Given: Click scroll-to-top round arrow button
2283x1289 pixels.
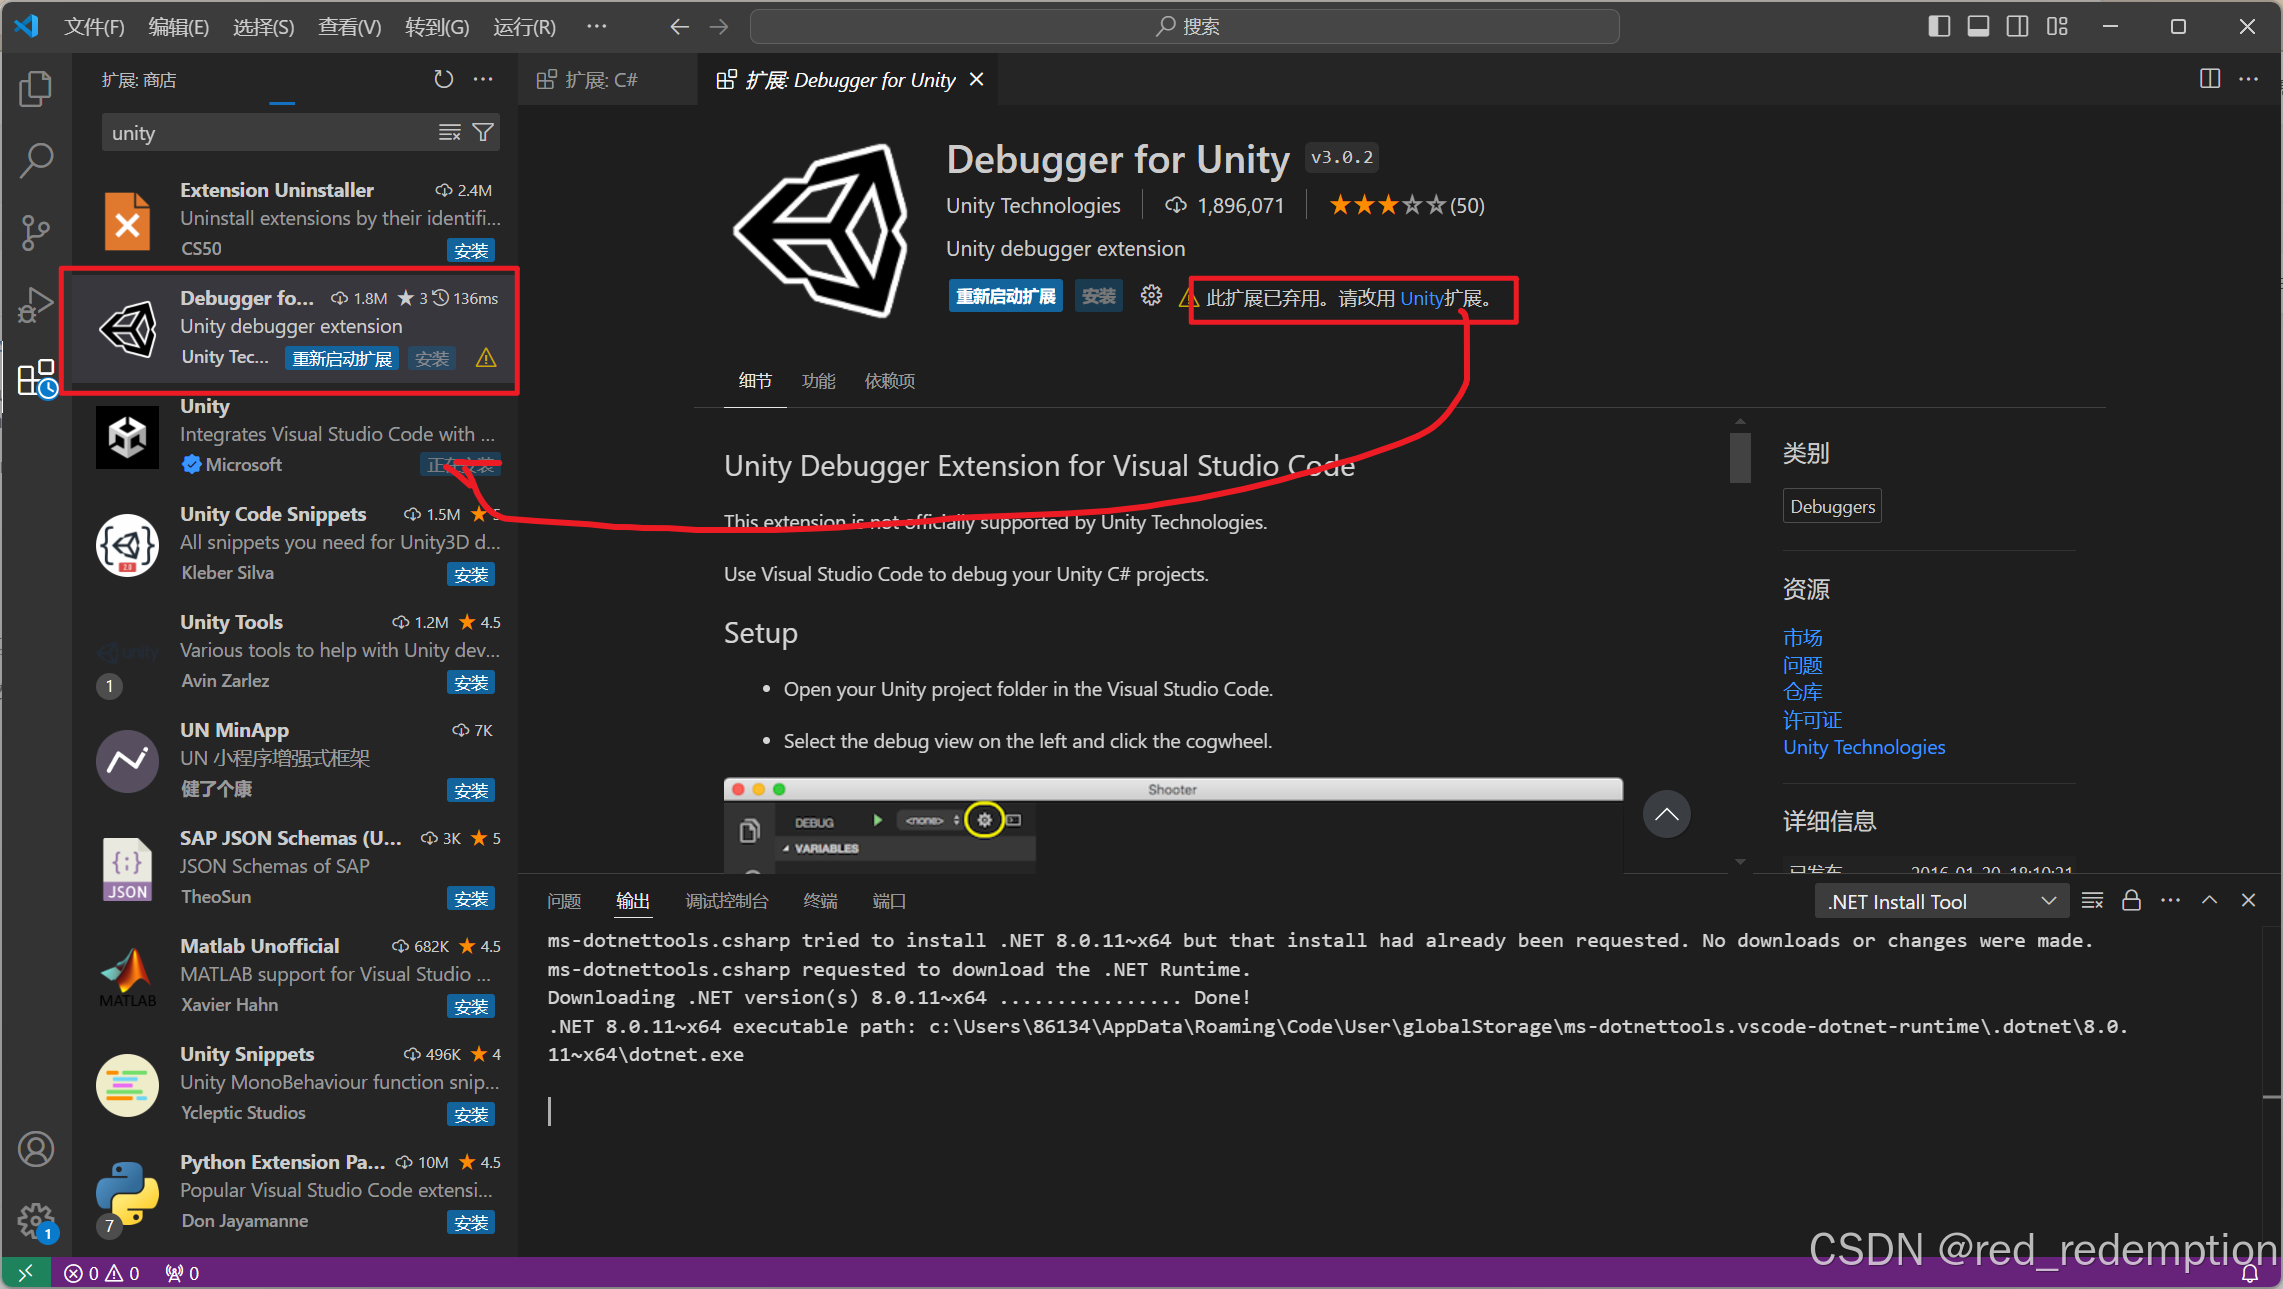Looking at the screenshot, I should (x=1666, y=814).
